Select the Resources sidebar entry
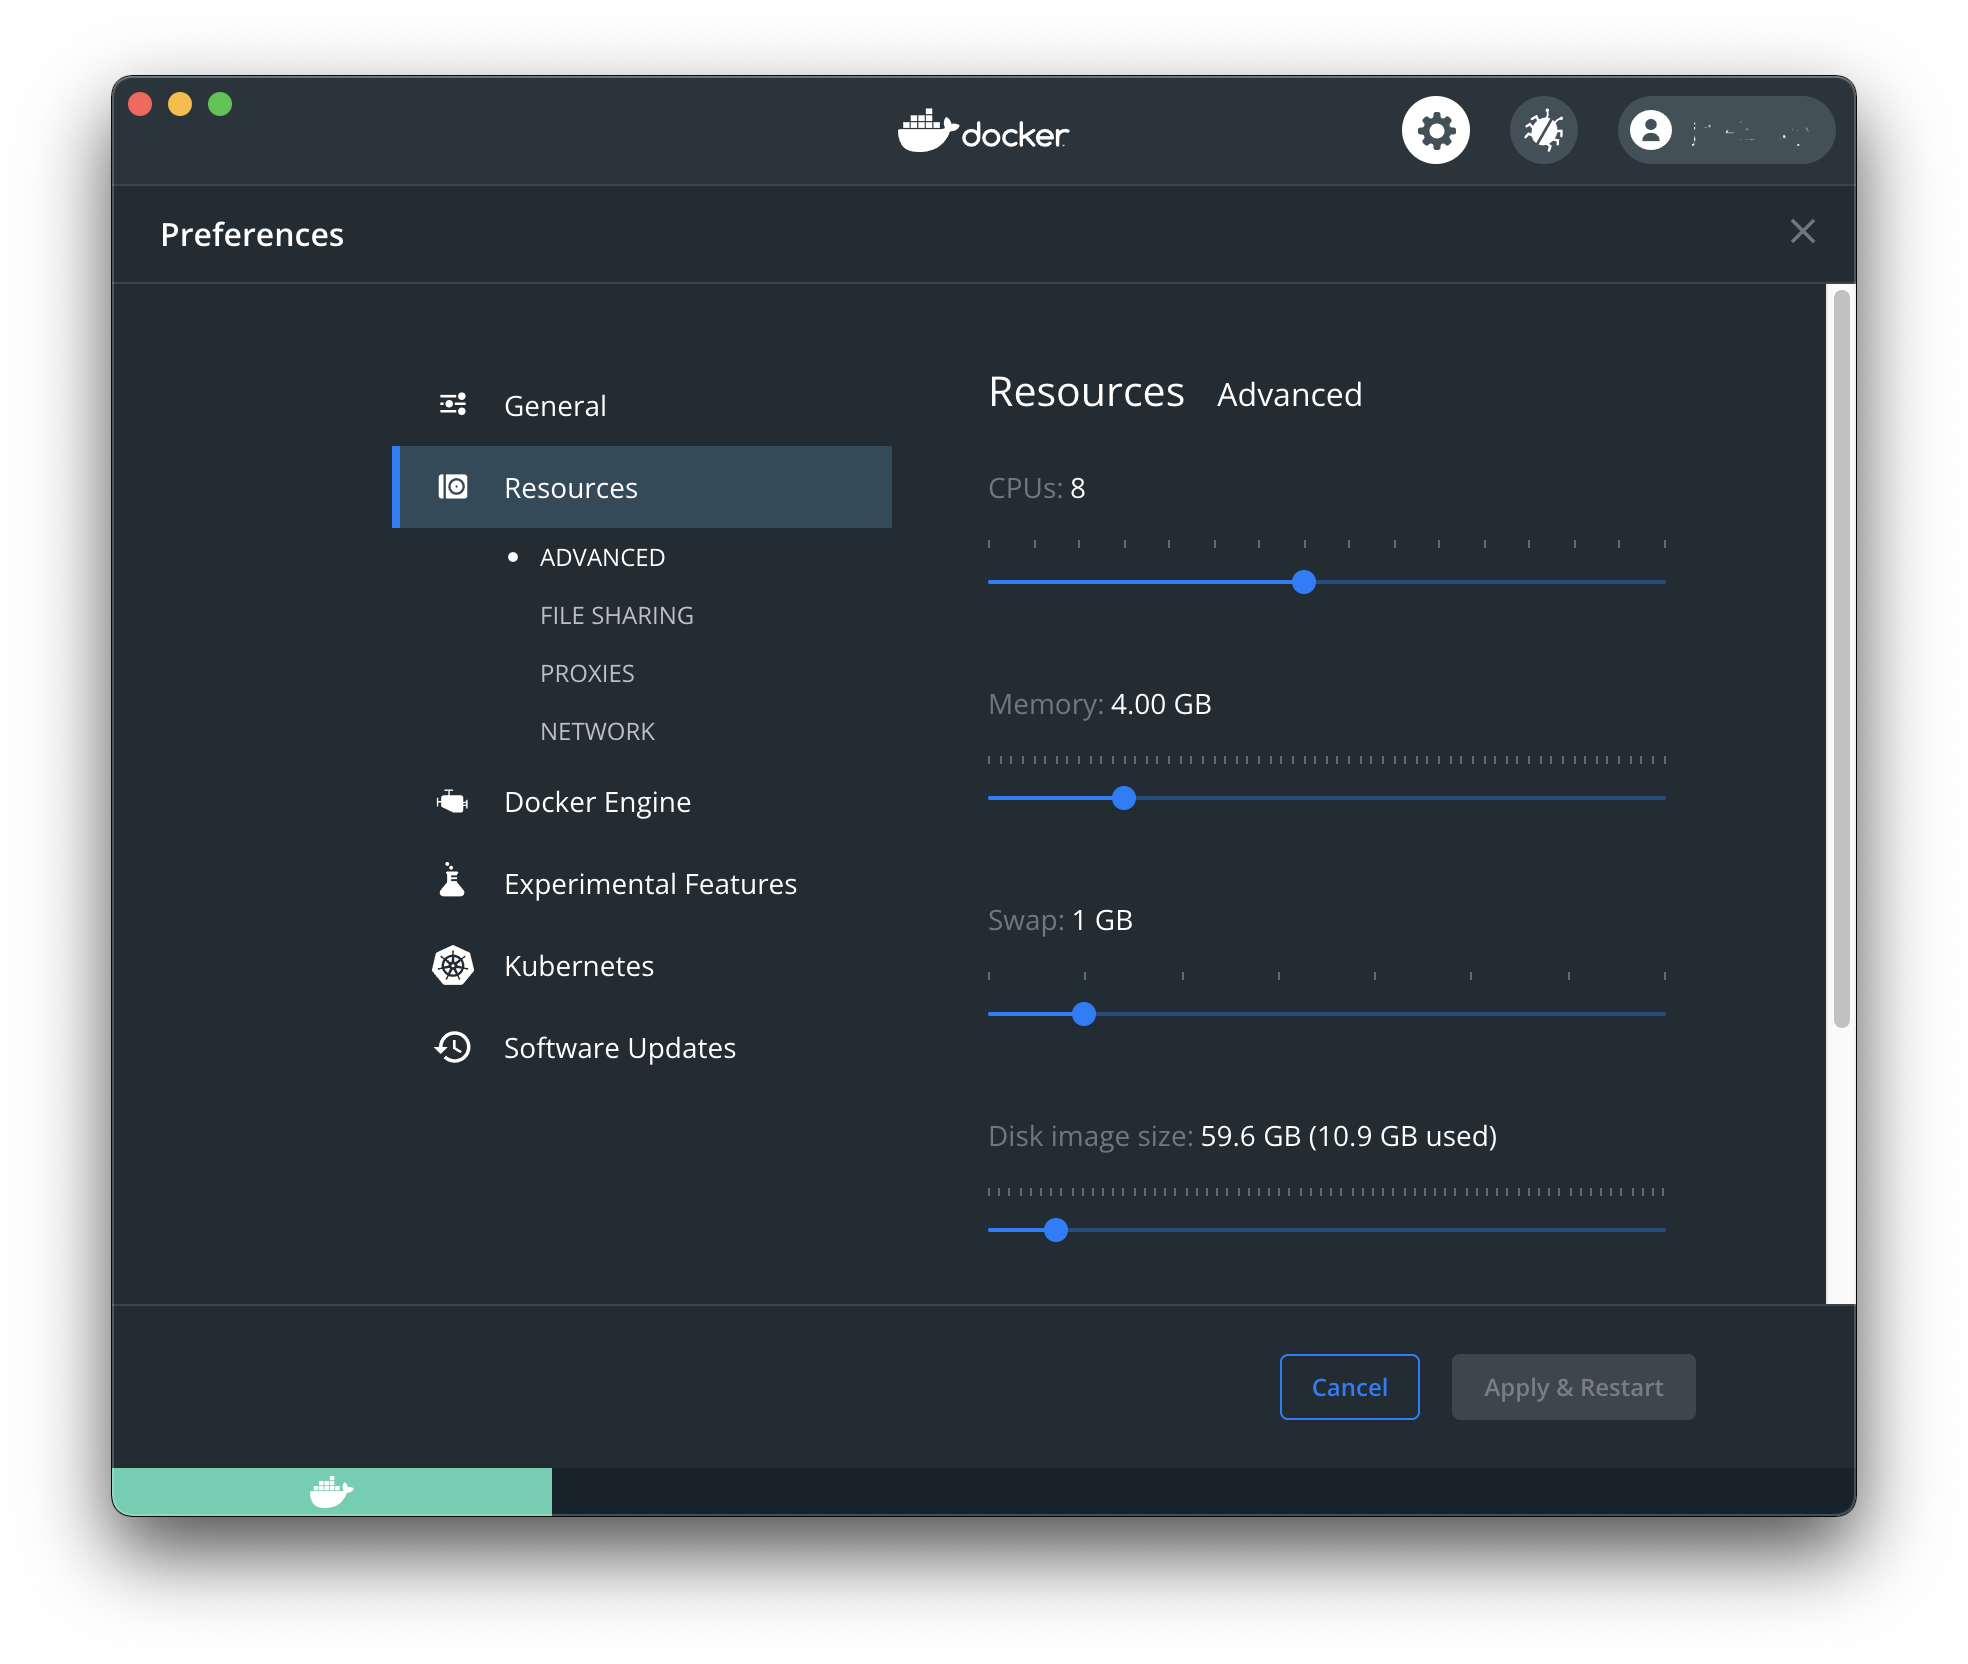 [x=570, y=487]
